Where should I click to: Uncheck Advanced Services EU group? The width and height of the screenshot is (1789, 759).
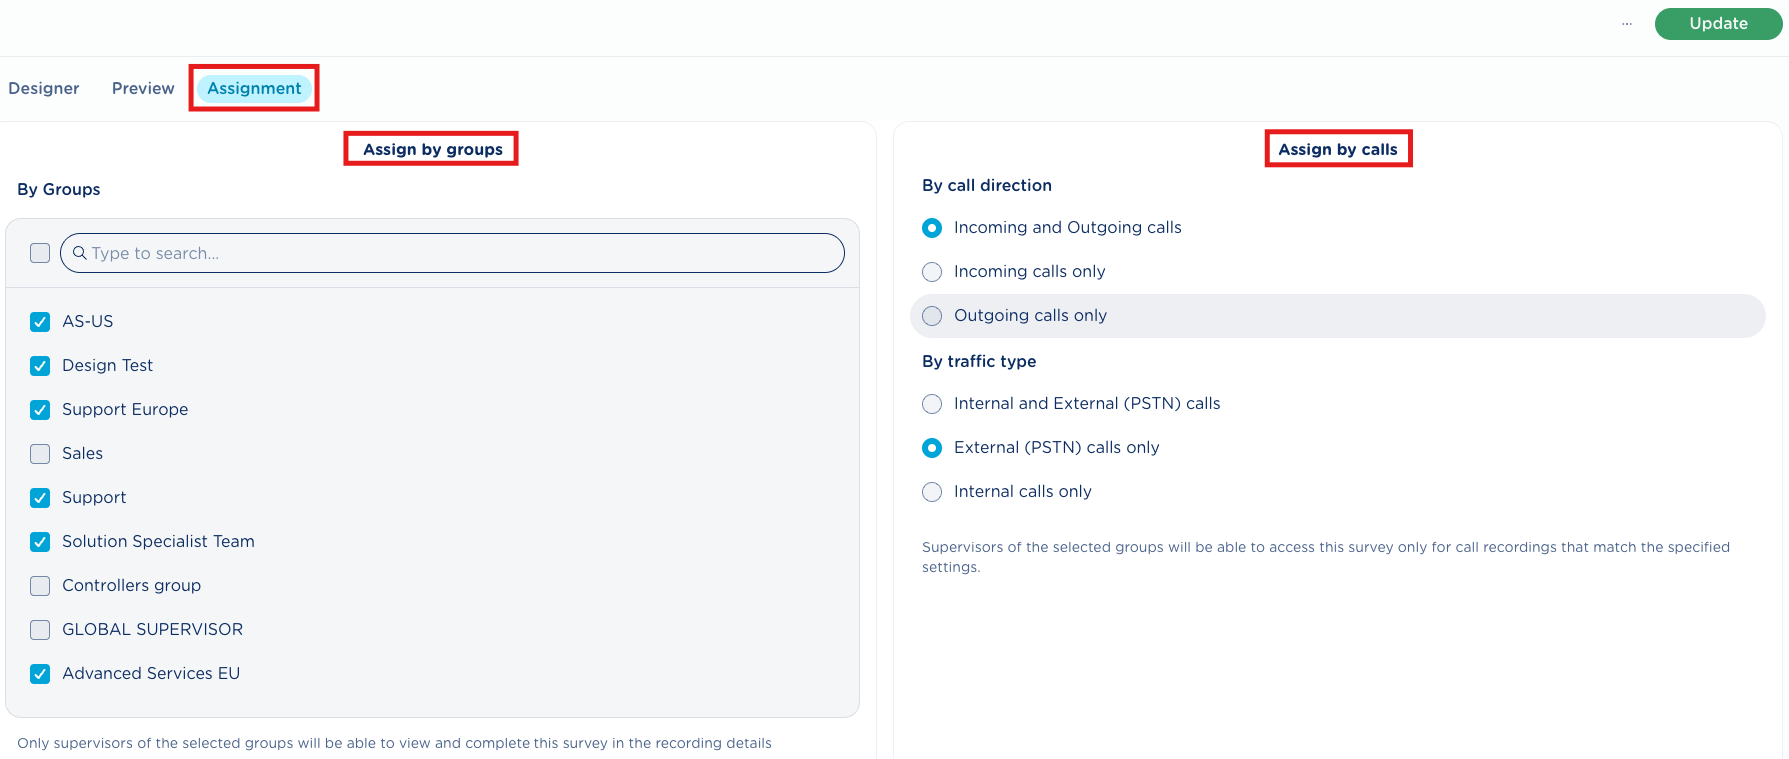coord(40,674)
